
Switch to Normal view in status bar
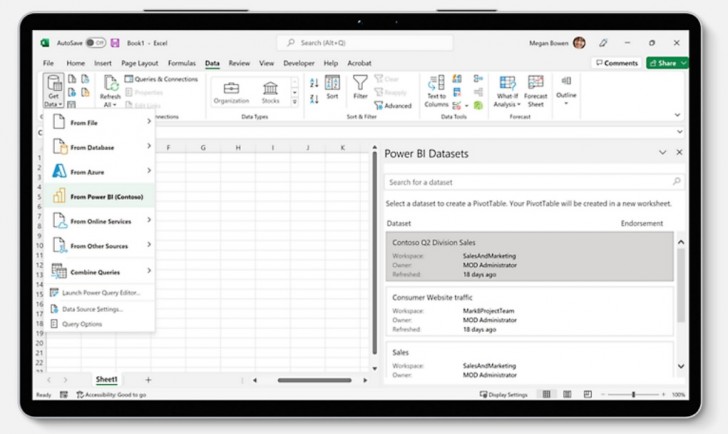pyautogui.click(x=546, y=394)
